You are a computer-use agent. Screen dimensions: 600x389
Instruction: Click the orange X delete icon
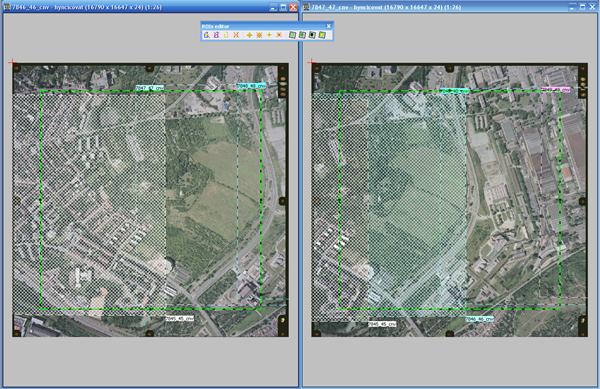click(x=236, y=35)
